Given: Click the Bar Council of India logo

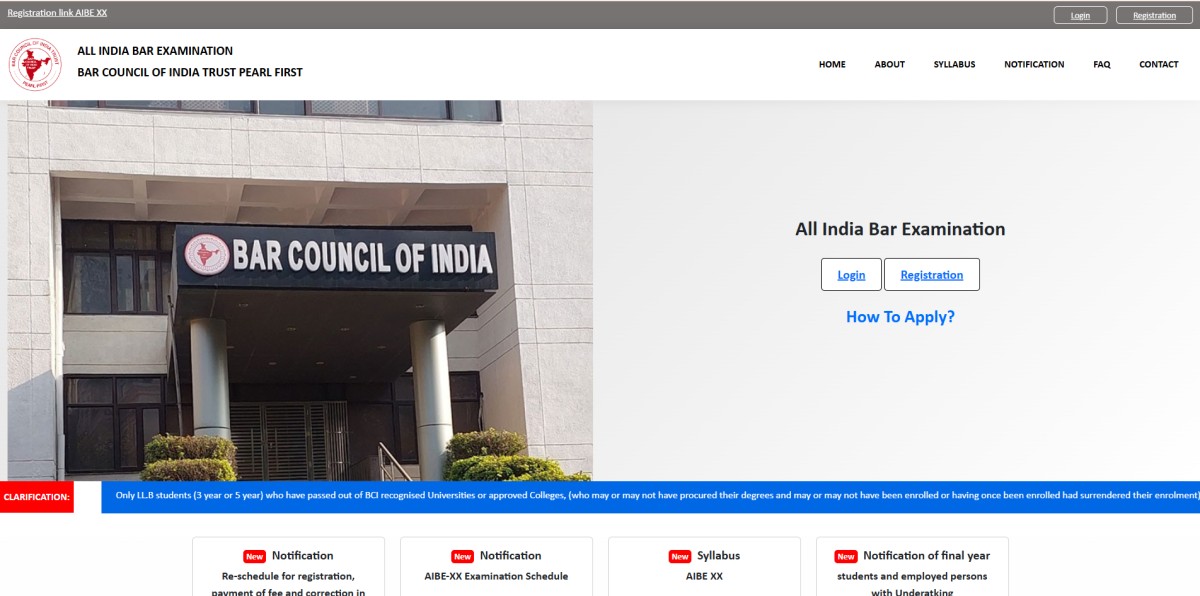Looking at the screenshot, I should 34,64.
